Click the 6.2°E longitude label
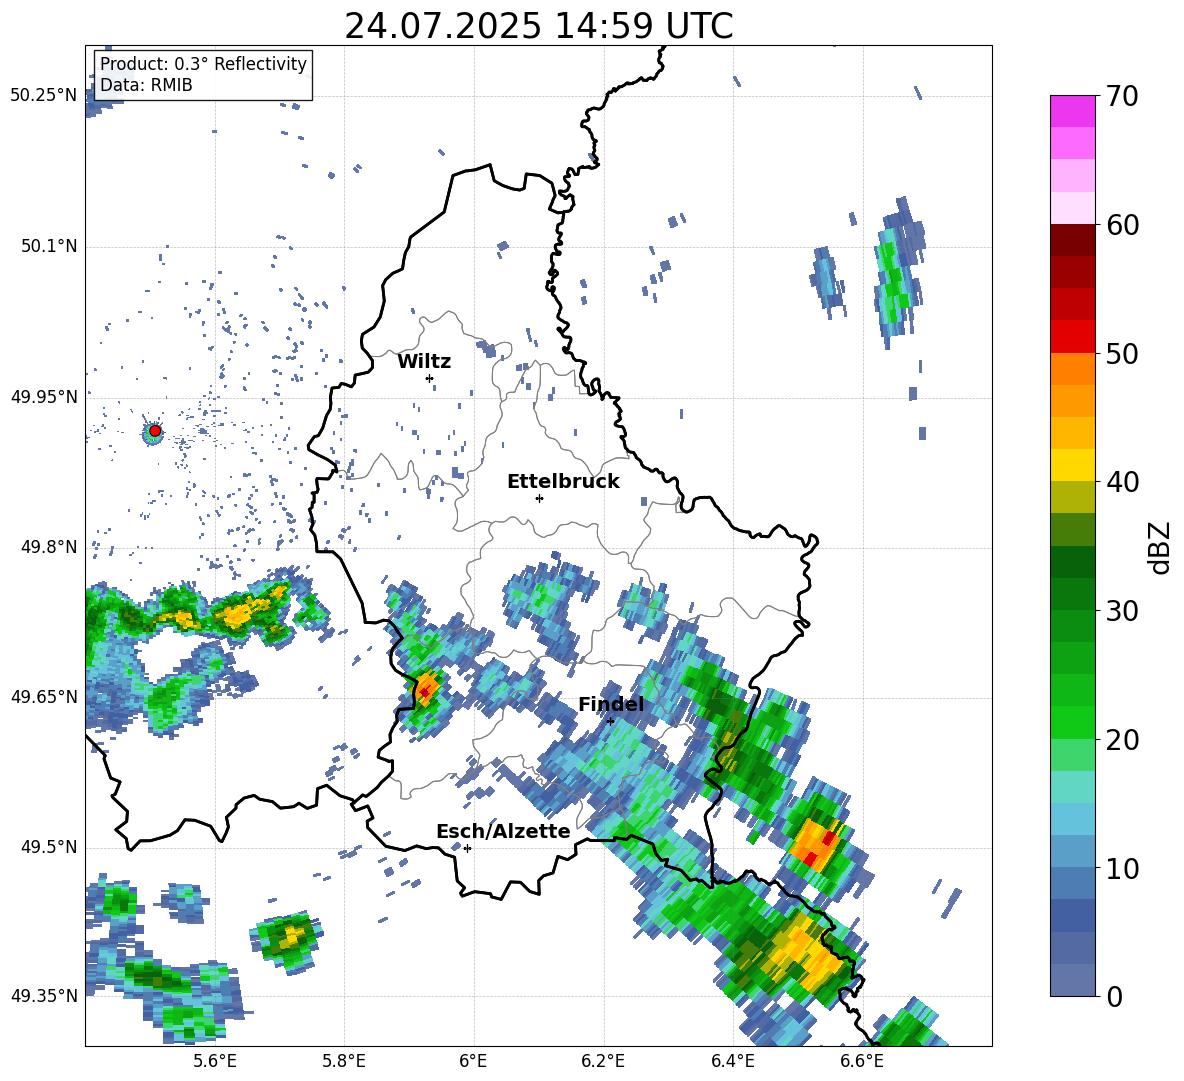The width and height of the screenshot is (1184, 1081). (x=603, y=1062)
